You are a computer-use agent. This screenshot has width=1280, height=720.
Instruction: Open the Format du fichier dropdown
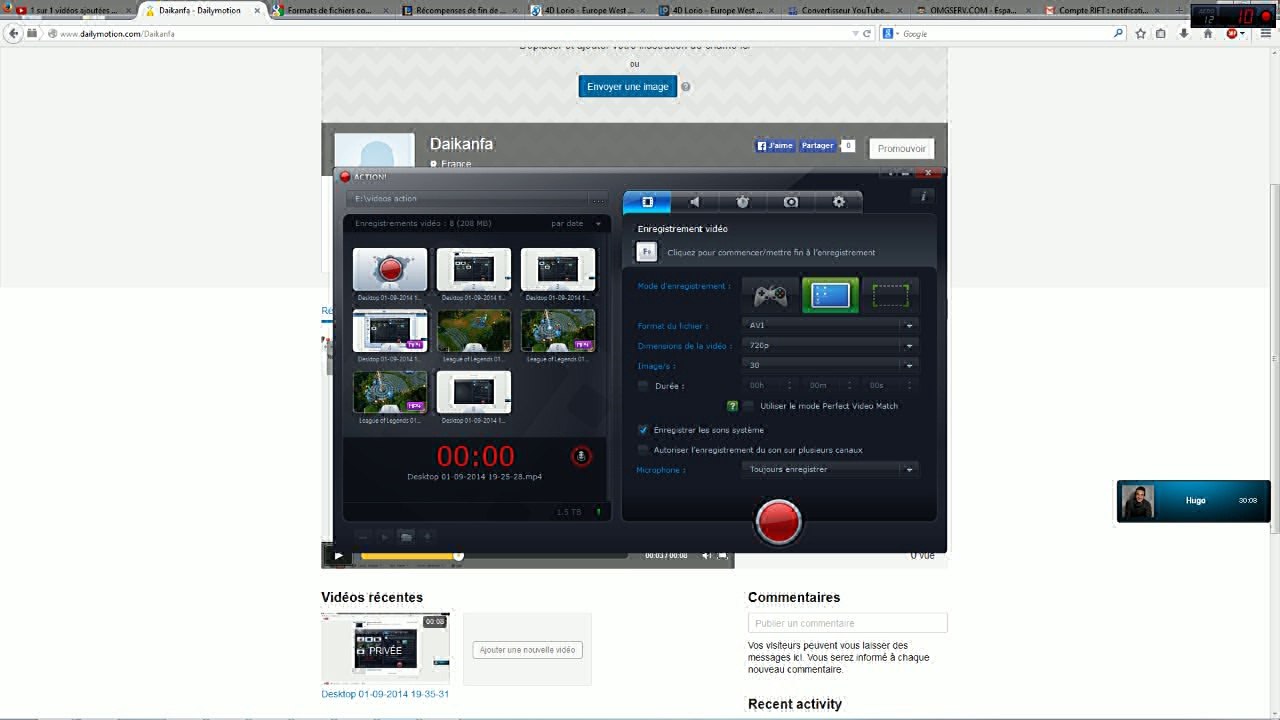pos(829,325)
